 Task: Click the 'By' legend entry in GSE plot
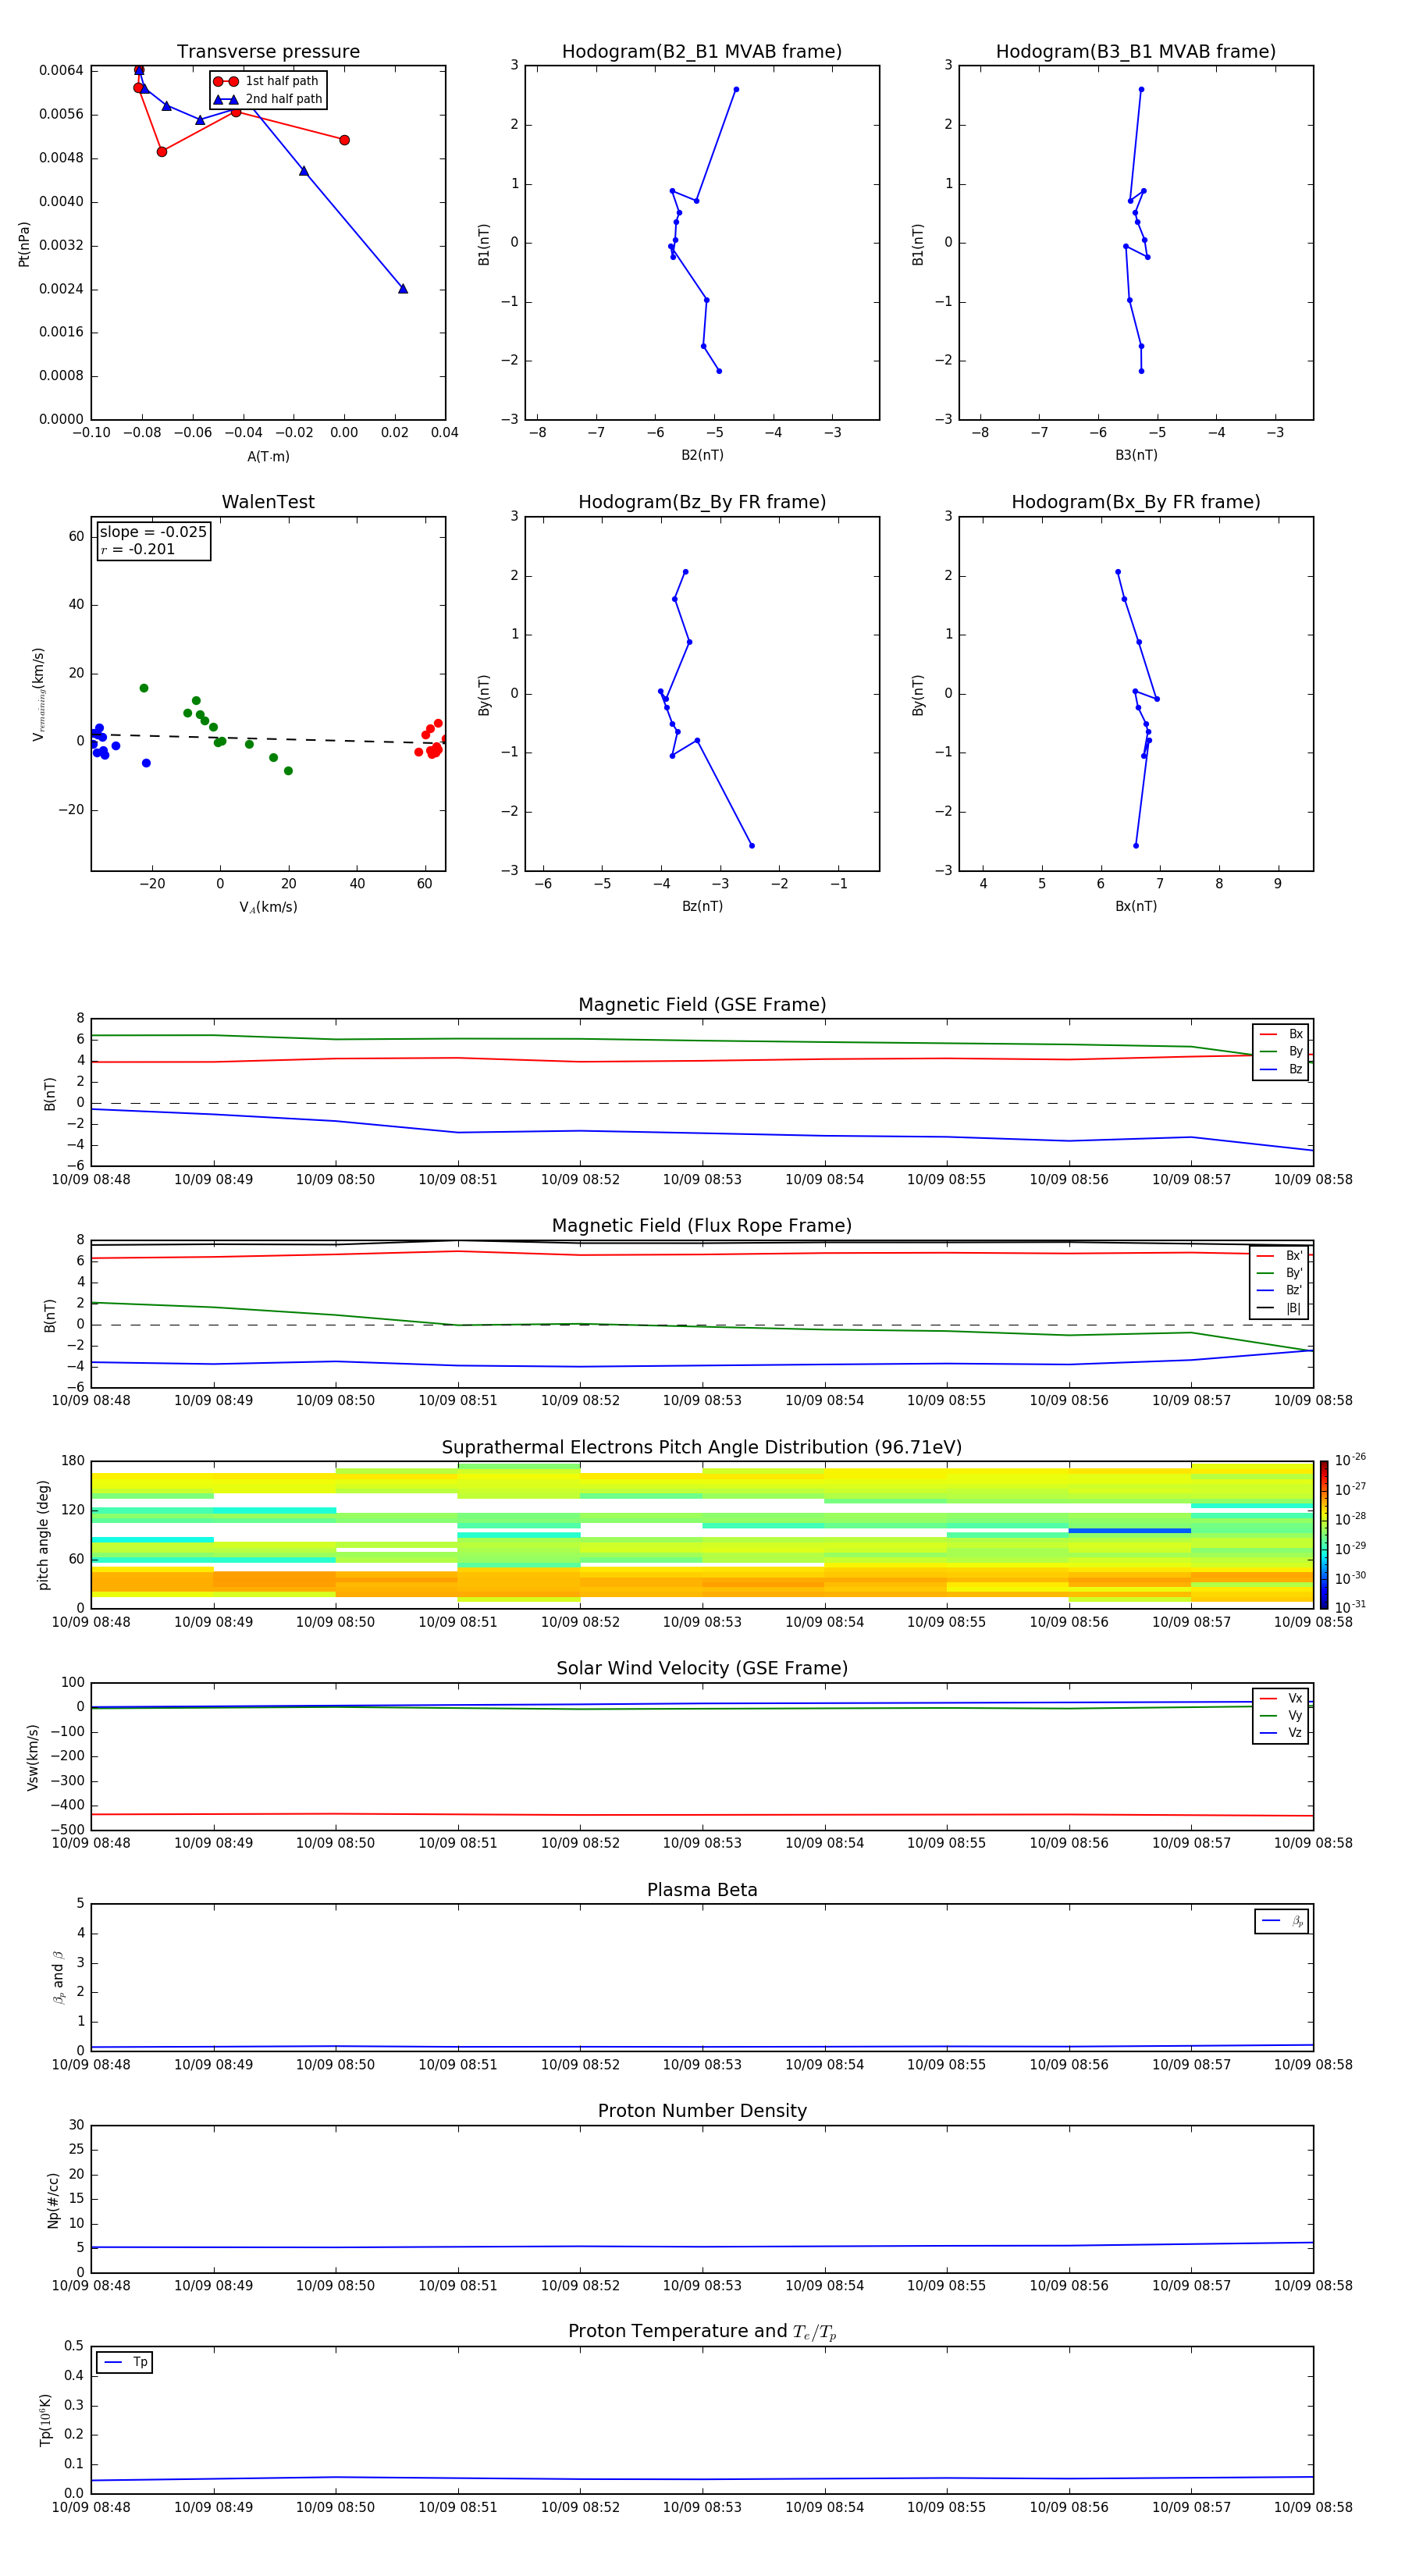click(x=1281, y=1051)
